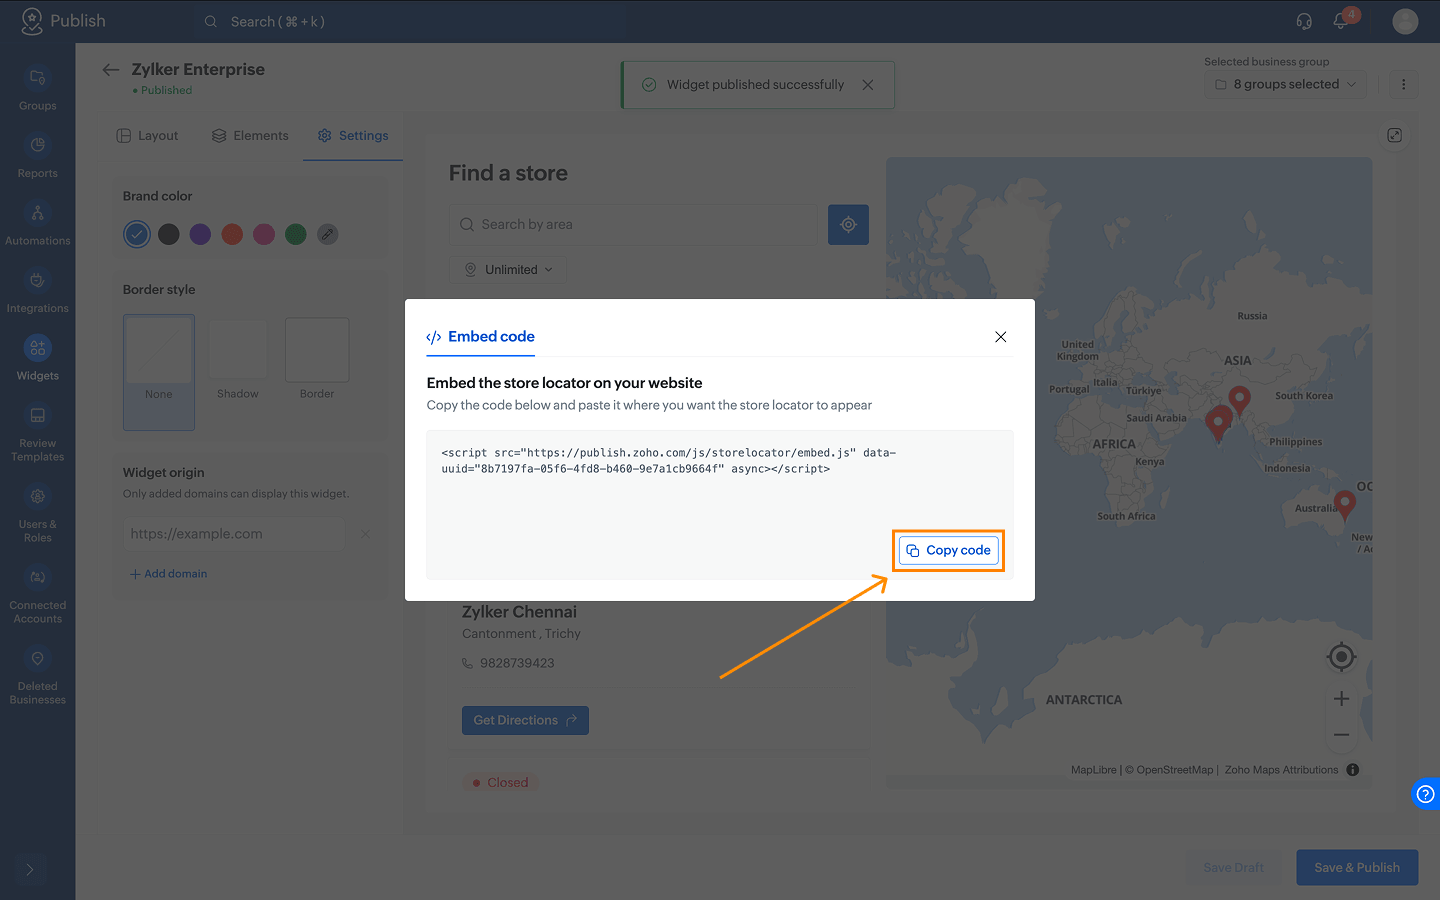Switch to the Layout tab
The height and width of the screenshot is (900, 1440).
(x=147, y=136)
